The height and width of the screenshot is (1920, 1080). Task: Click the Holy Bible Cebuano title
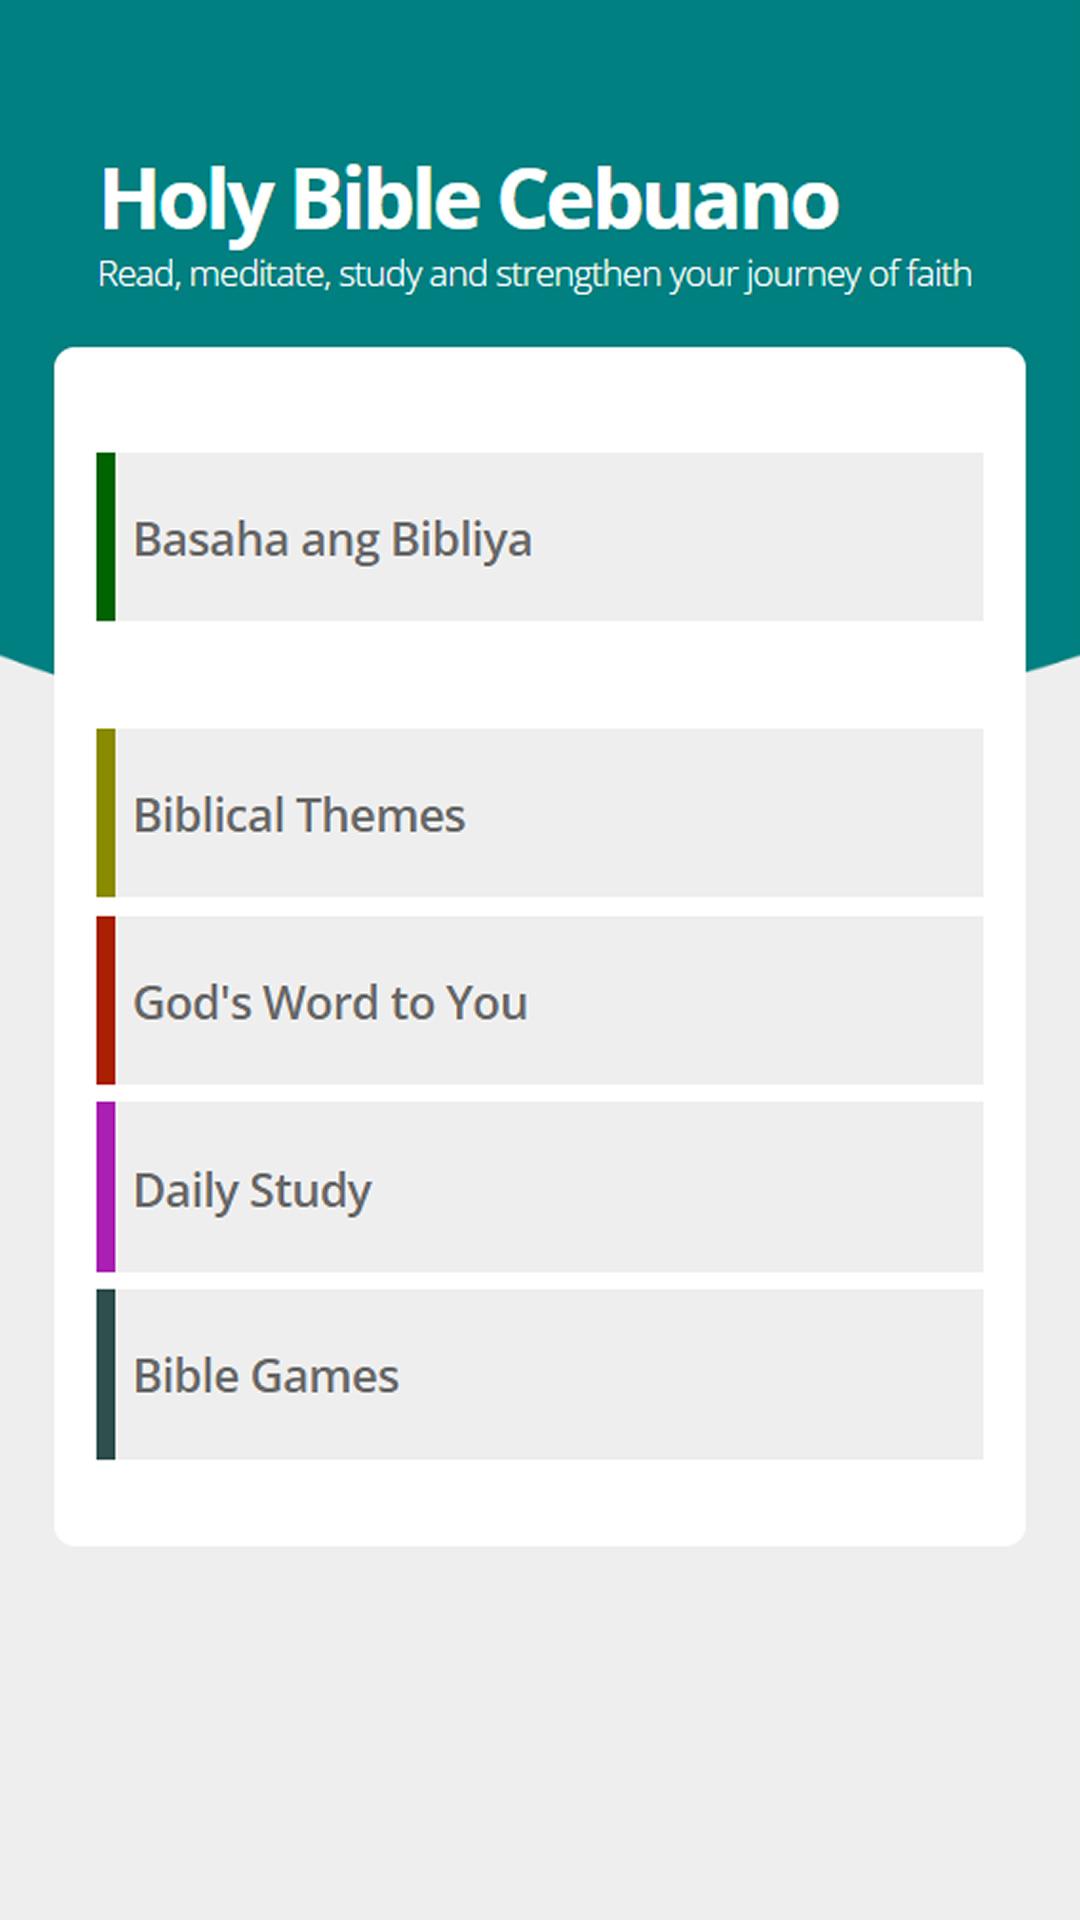pos(469,200)
